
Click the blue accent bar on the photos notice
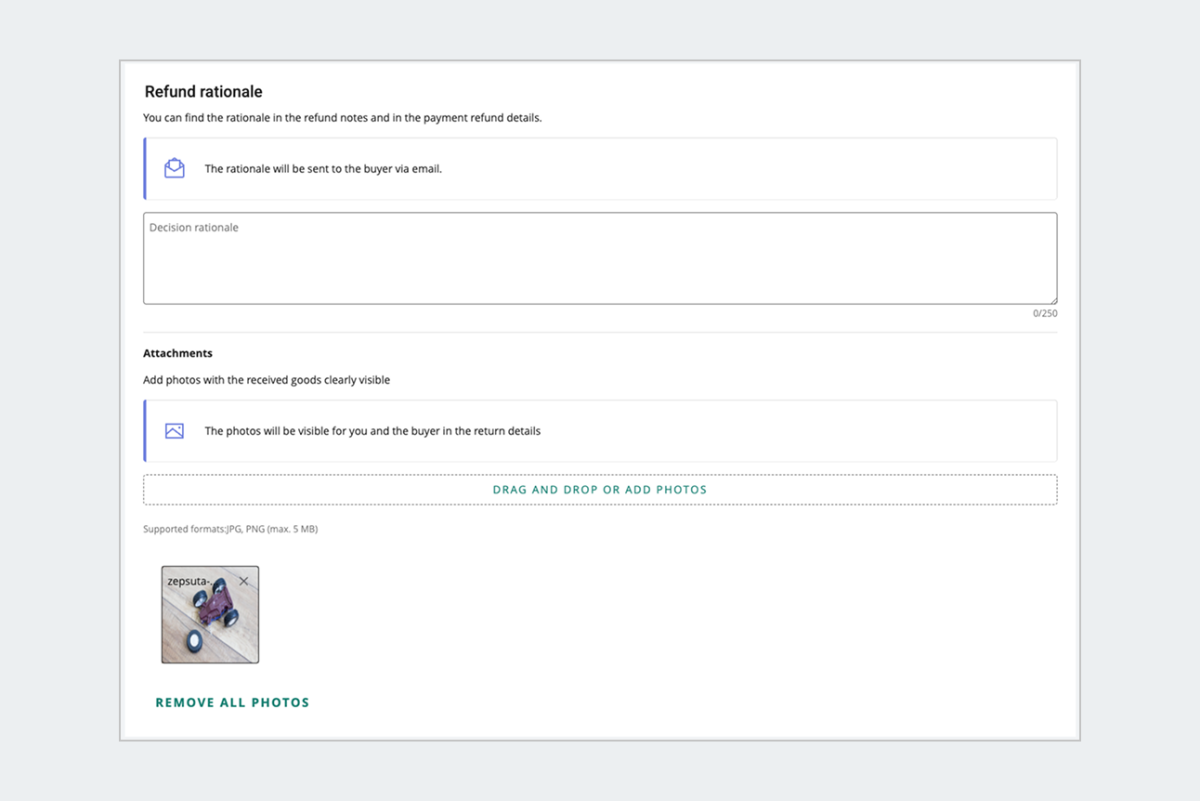point(144,430)
